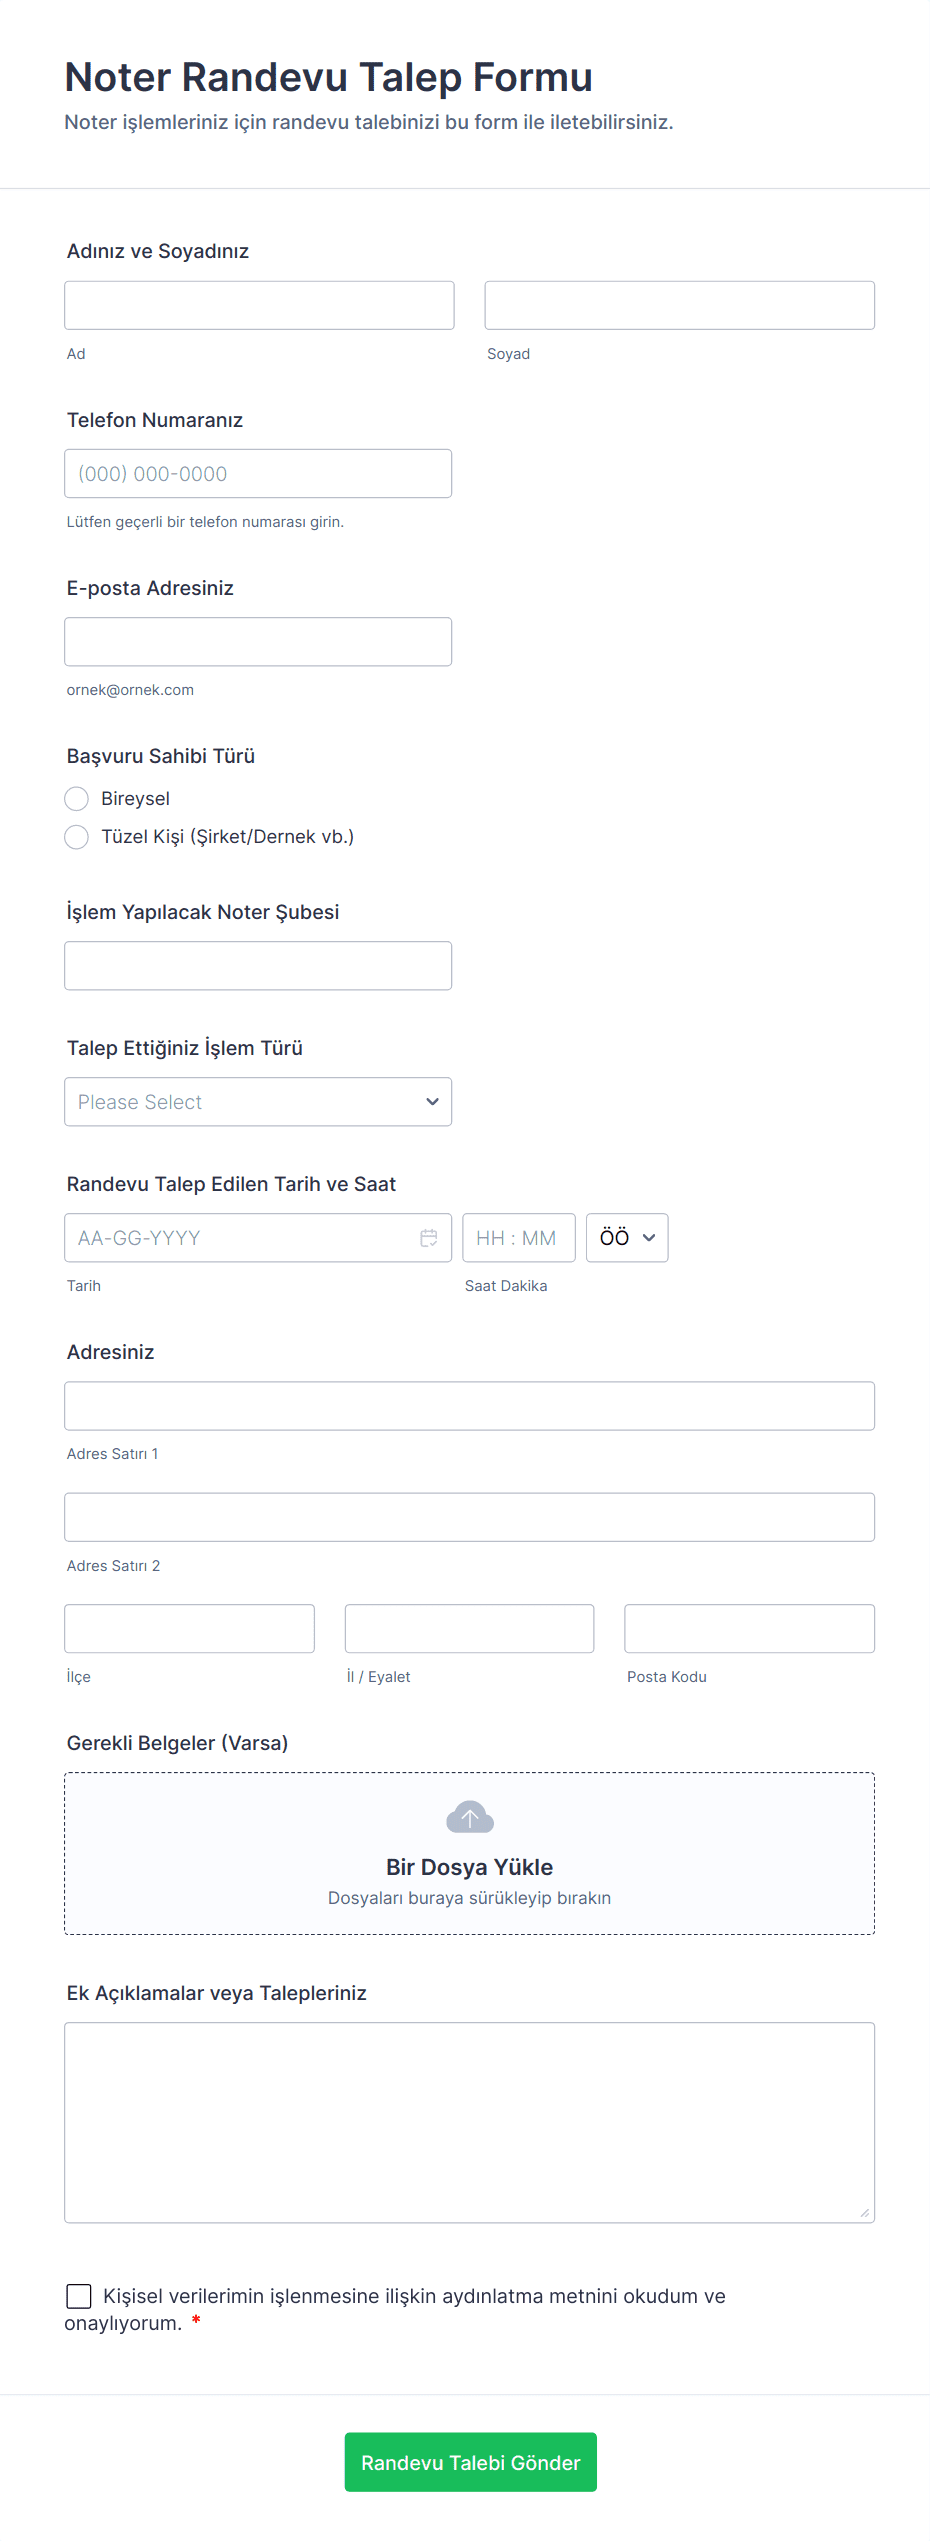This screenshot has height=2541, width=930.
Task: Click the HH : MM time field
Action: [x=518, y=1238]
